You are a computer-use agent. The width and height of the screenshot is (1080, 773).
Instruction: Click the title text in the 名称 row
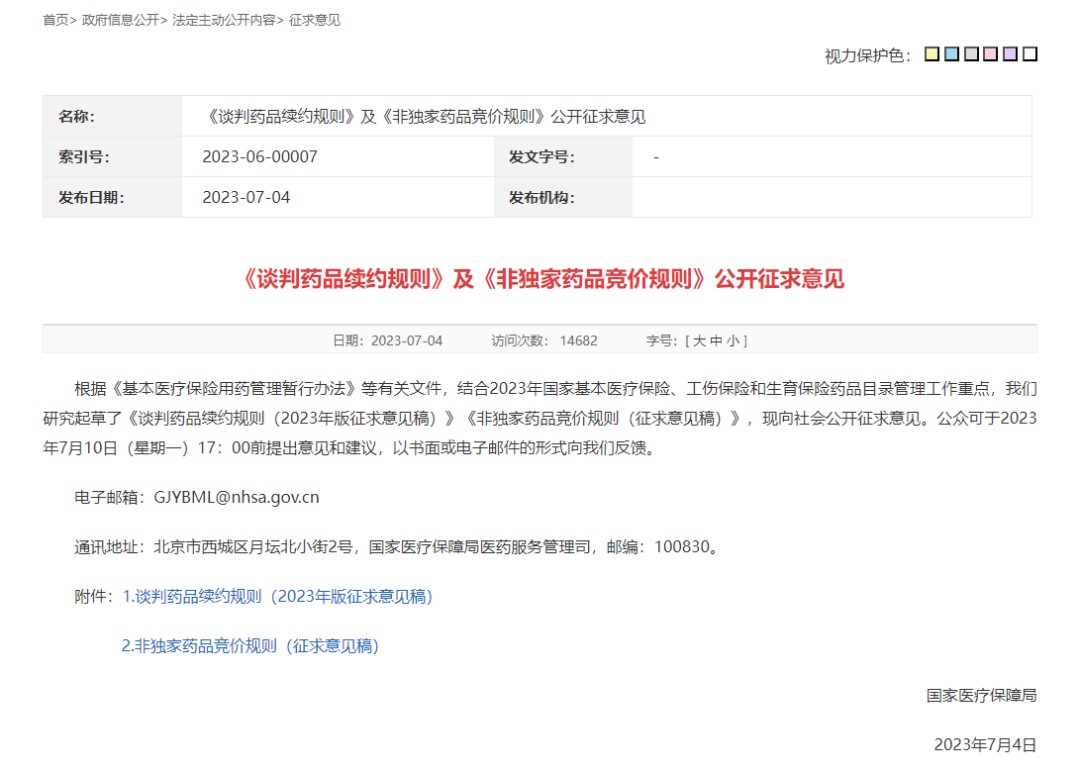424,117
